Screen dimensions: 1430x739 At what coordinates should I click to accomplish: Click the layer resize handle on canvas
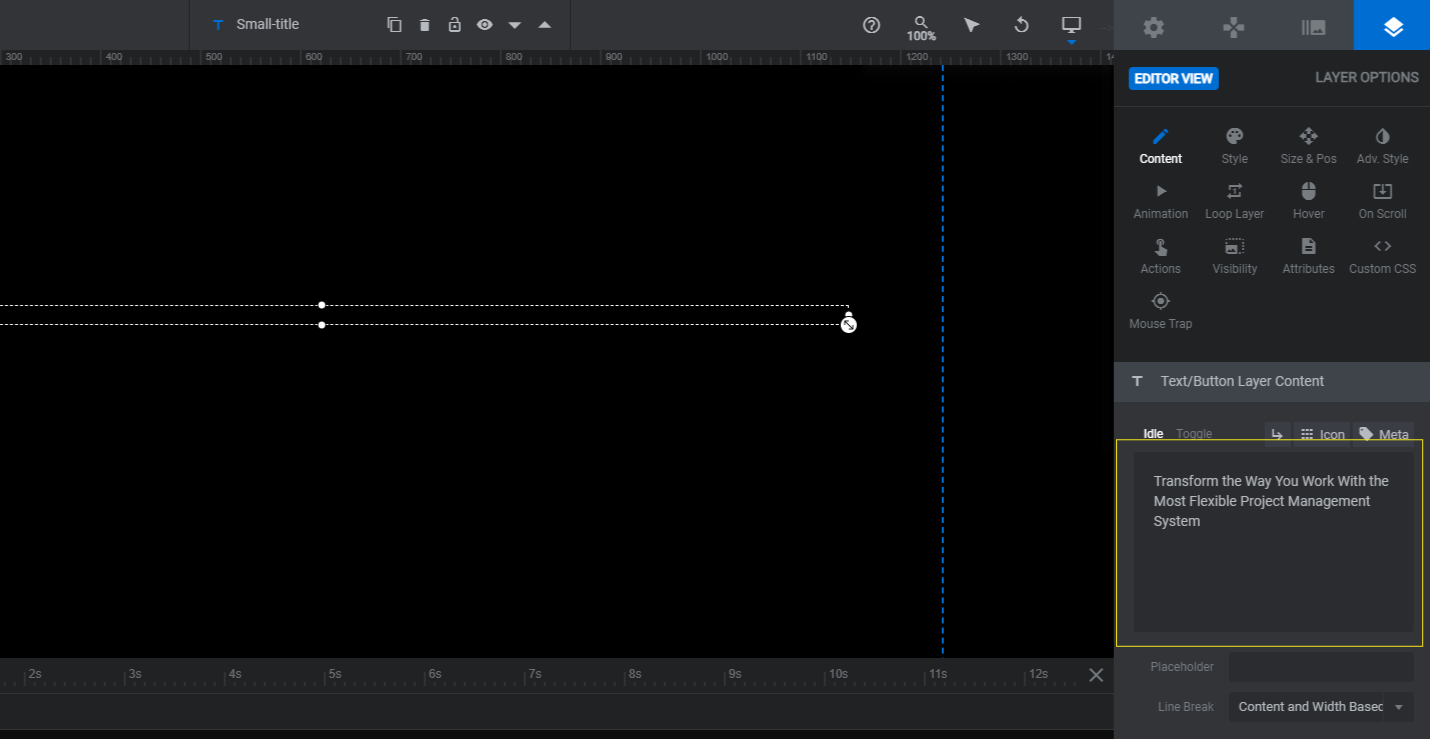(x=849, y=323)
